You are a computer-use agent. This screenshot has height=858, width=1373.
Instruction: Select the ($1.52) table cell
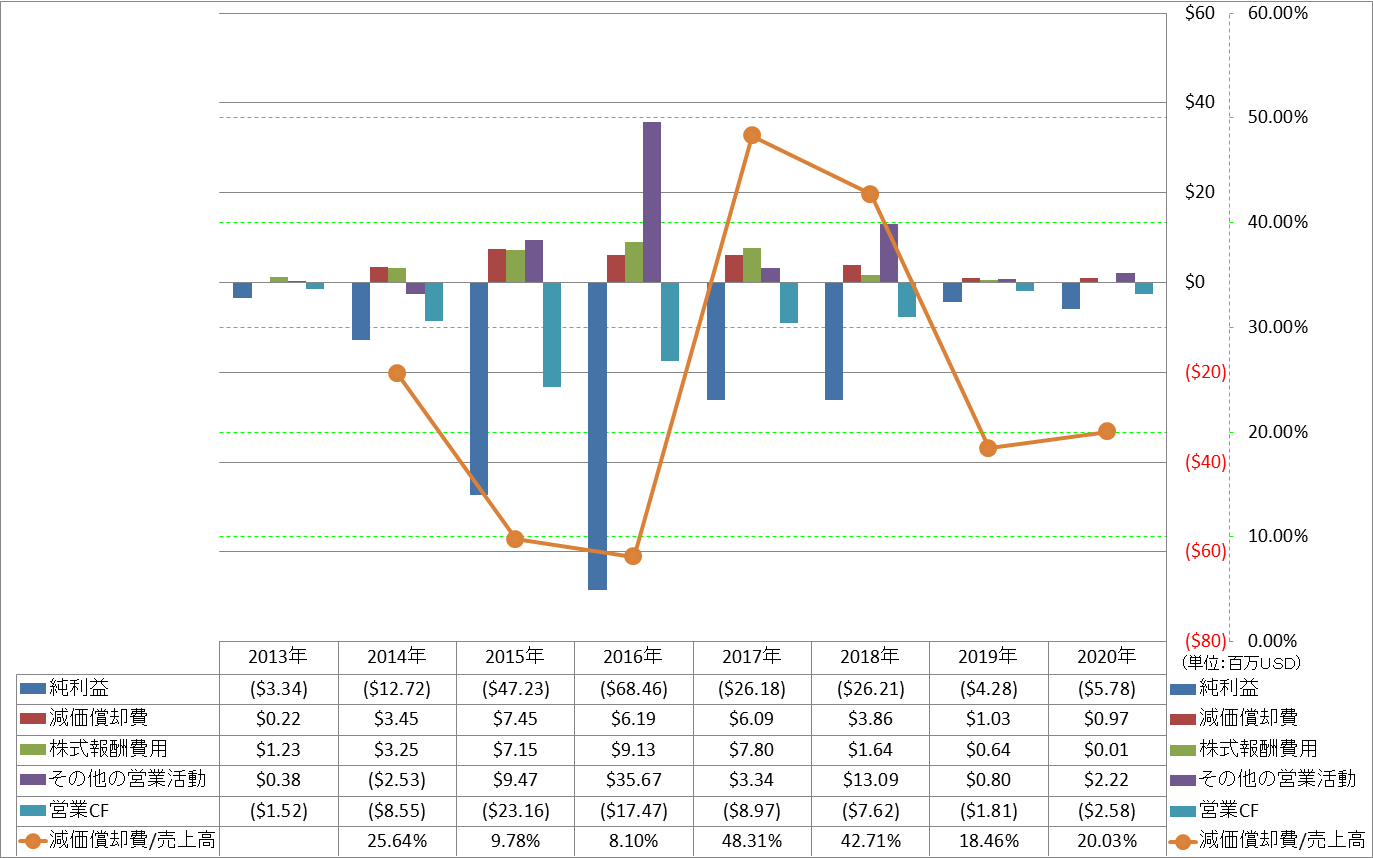[x=279, y=811]
